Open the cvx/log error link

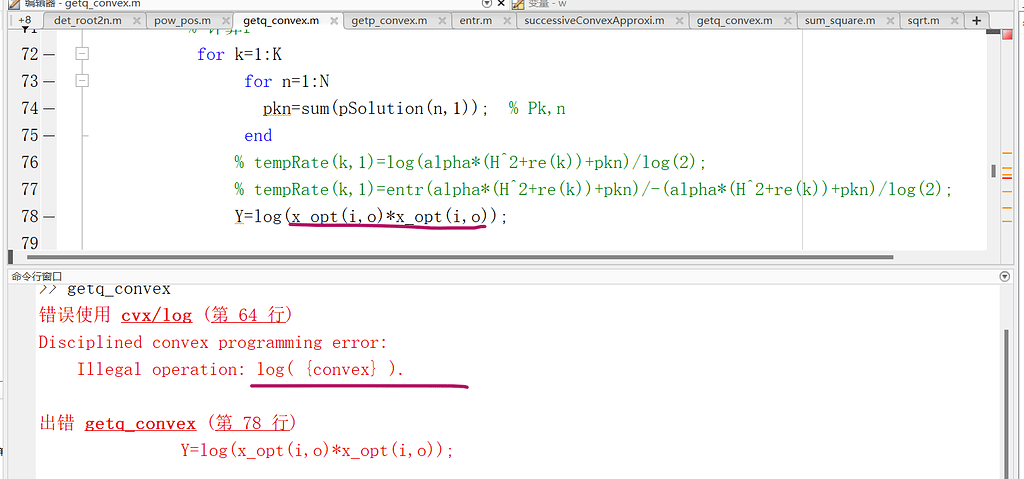(x=157, y=316)
